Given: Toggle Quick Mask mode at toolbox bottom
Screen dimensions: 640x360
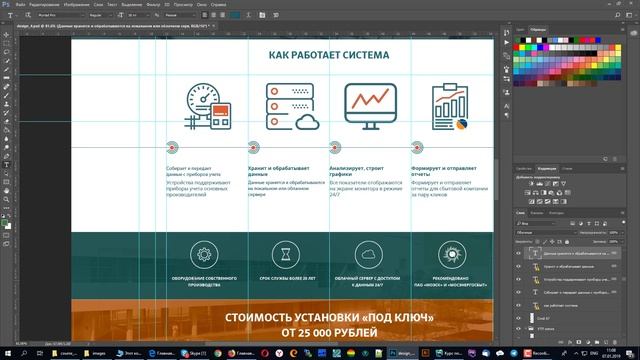Looking at the screenshot, I should click(6, 236).
